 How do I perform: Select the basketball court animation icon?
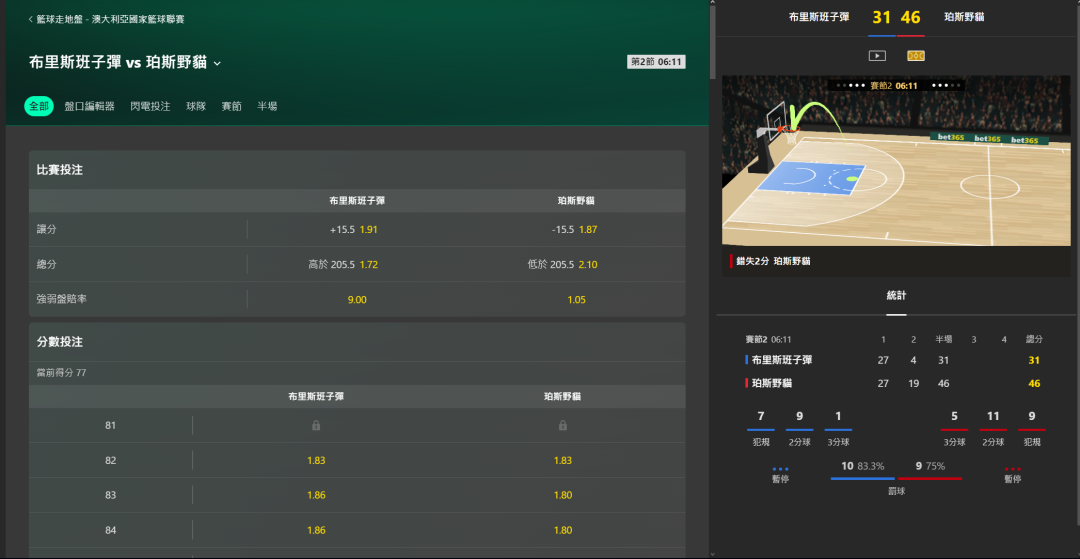click(916, 56)
